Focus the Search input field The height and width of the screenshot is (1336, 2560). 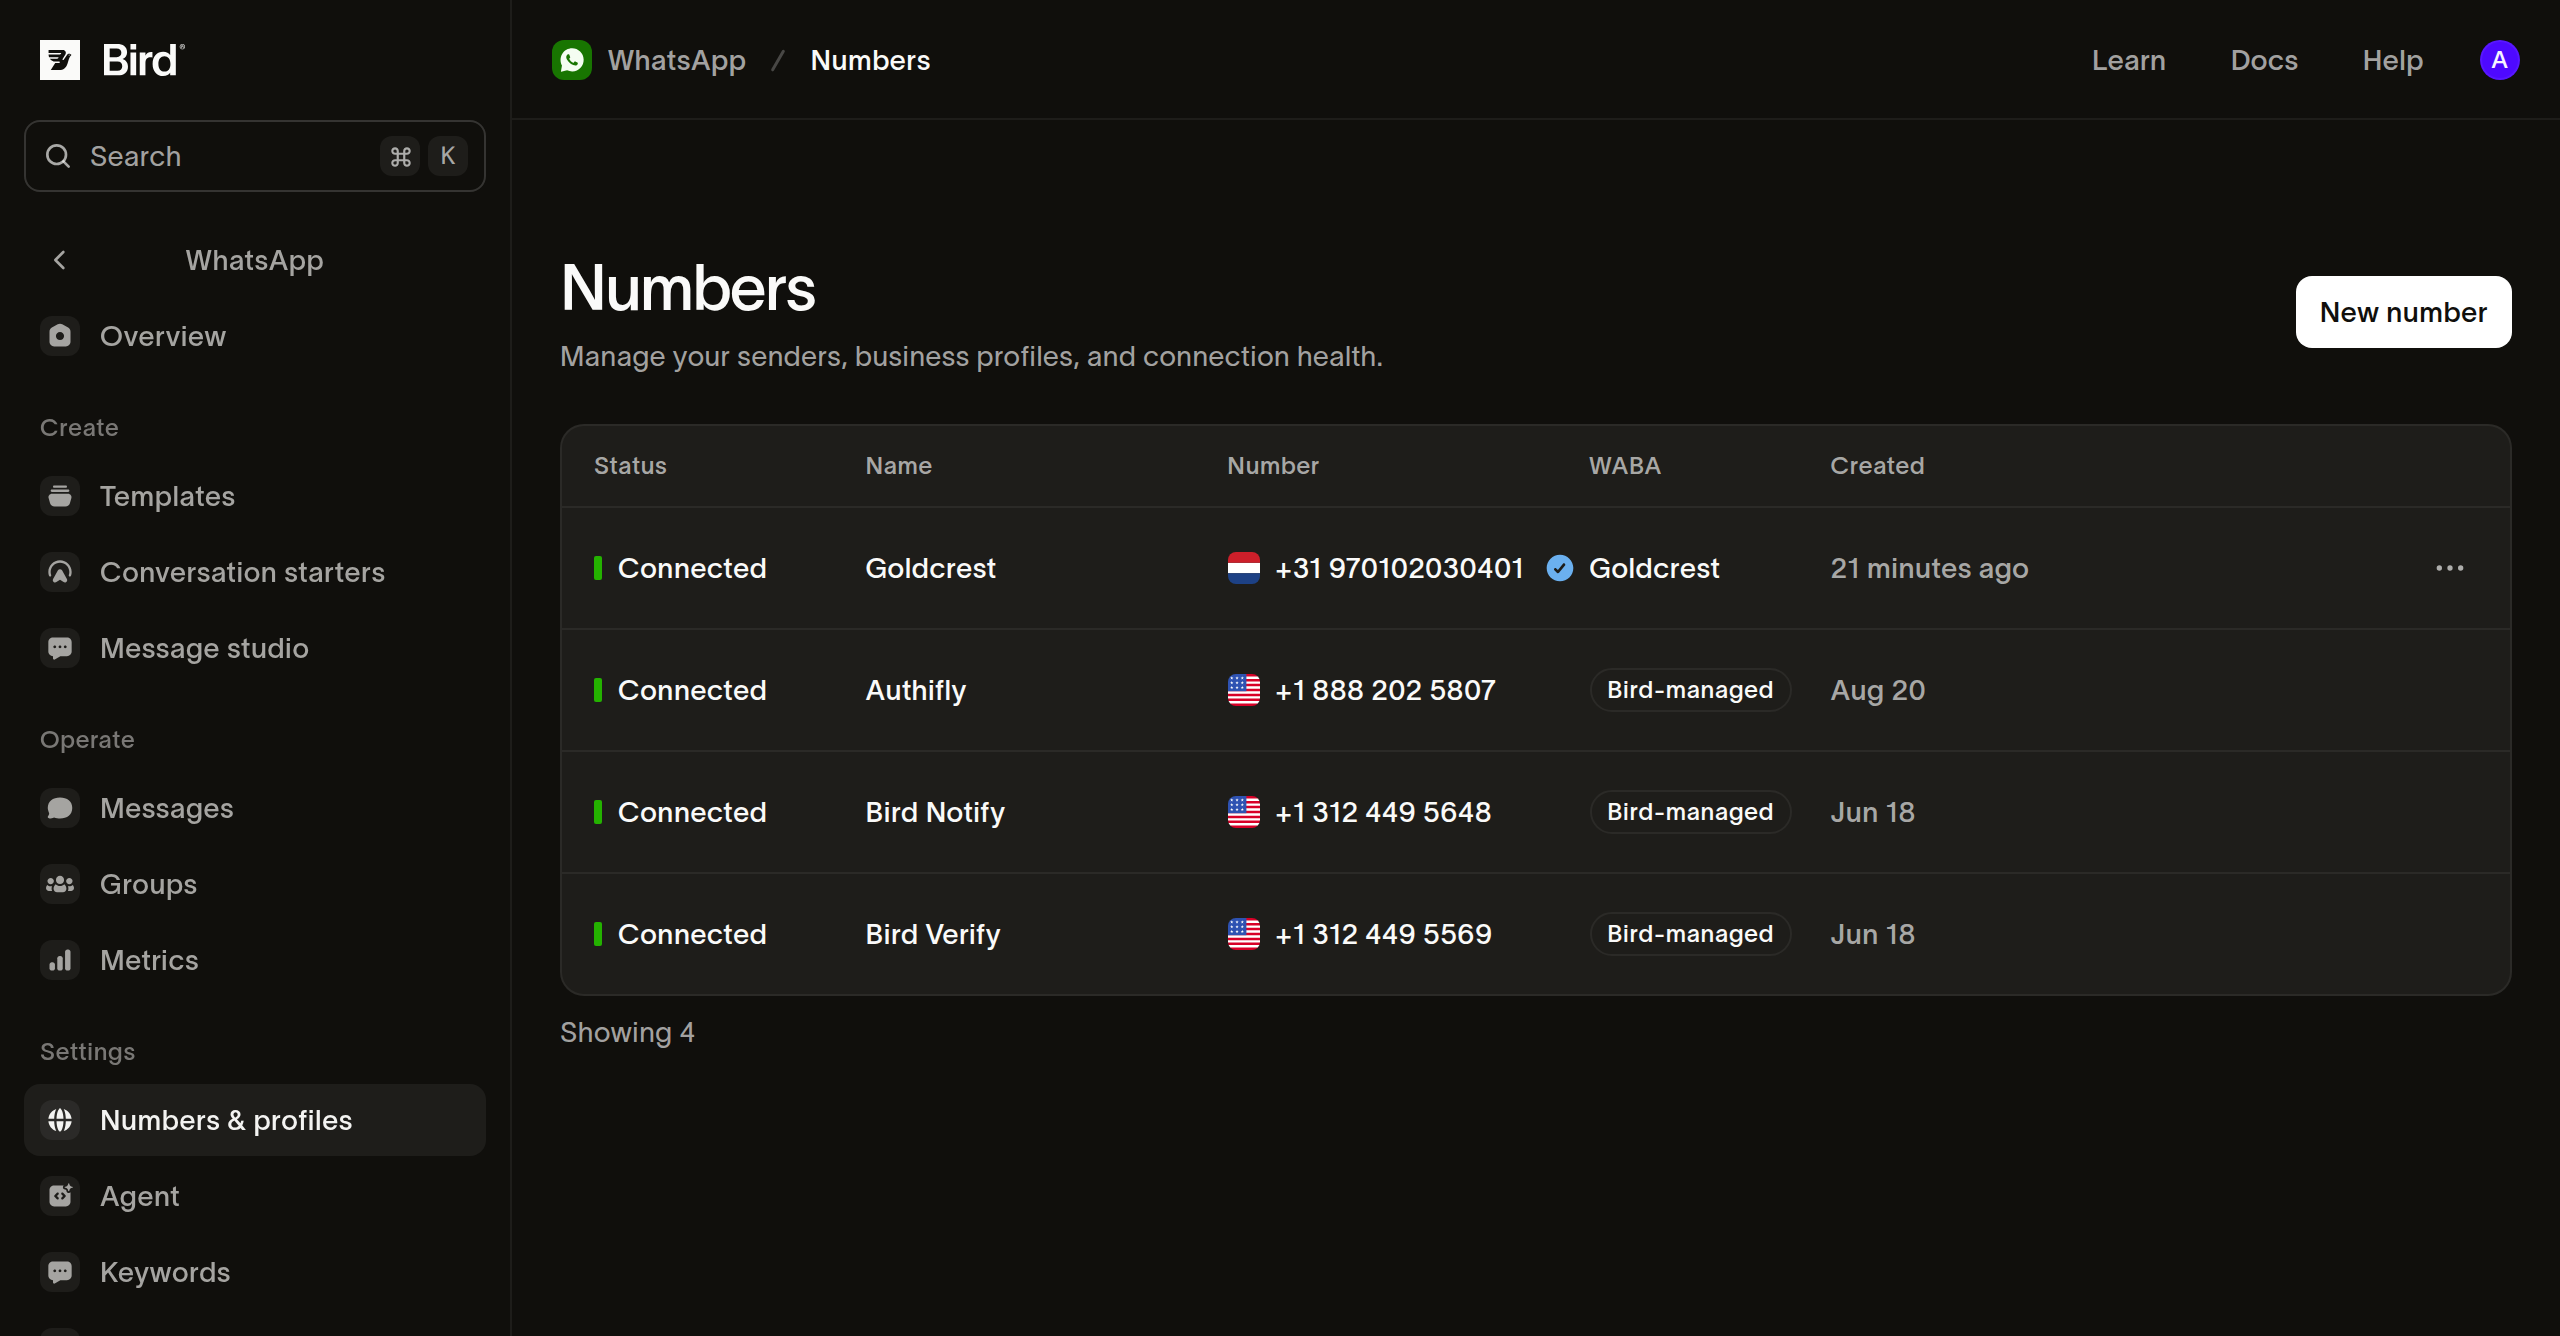[x=255, y=156]
